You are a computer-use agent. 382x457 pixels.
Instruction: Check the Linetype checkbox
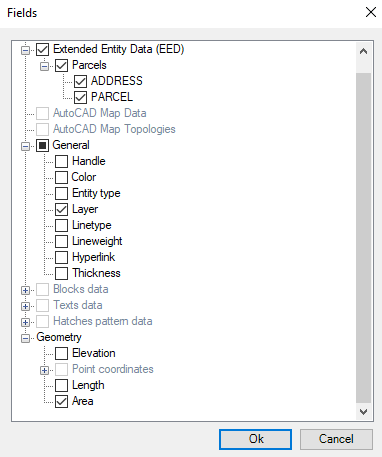[62, 225]
